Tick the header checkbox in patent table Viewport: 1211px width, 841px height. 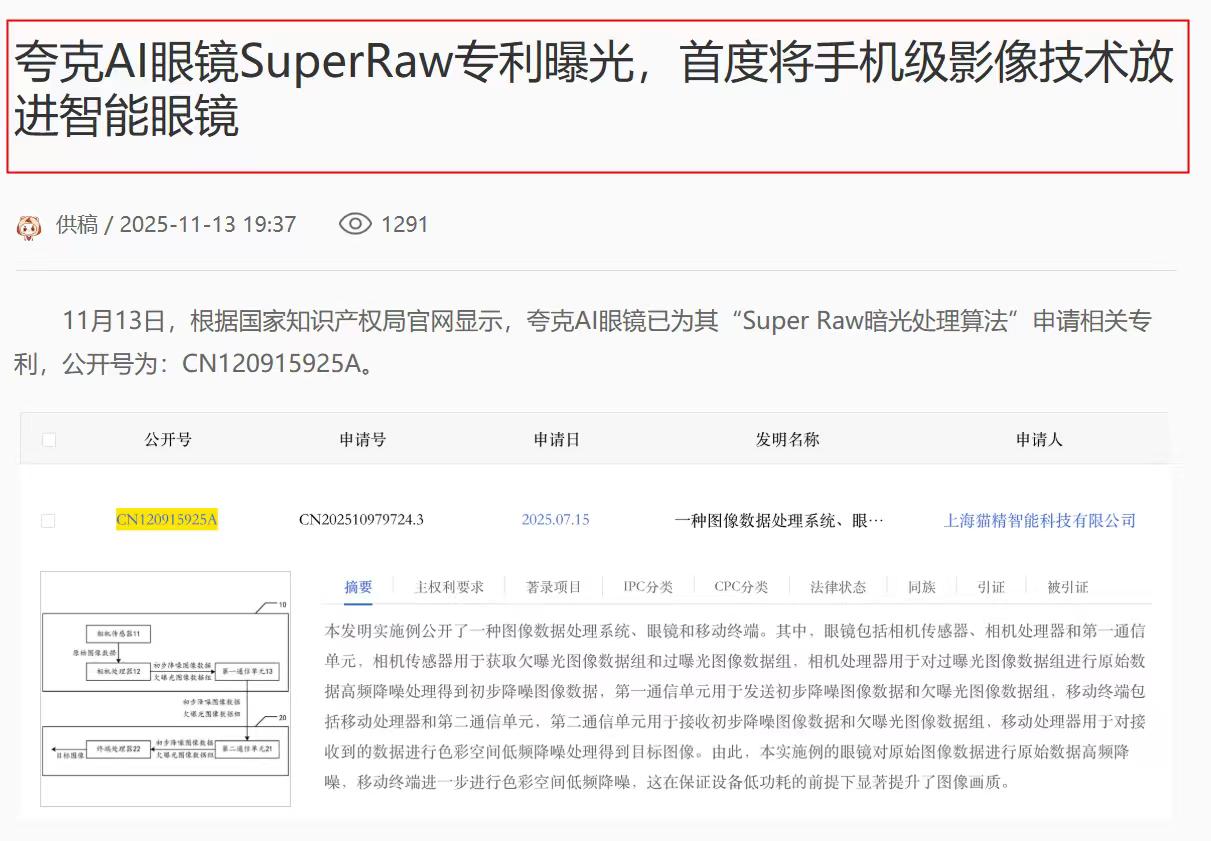tap(49, 440)
